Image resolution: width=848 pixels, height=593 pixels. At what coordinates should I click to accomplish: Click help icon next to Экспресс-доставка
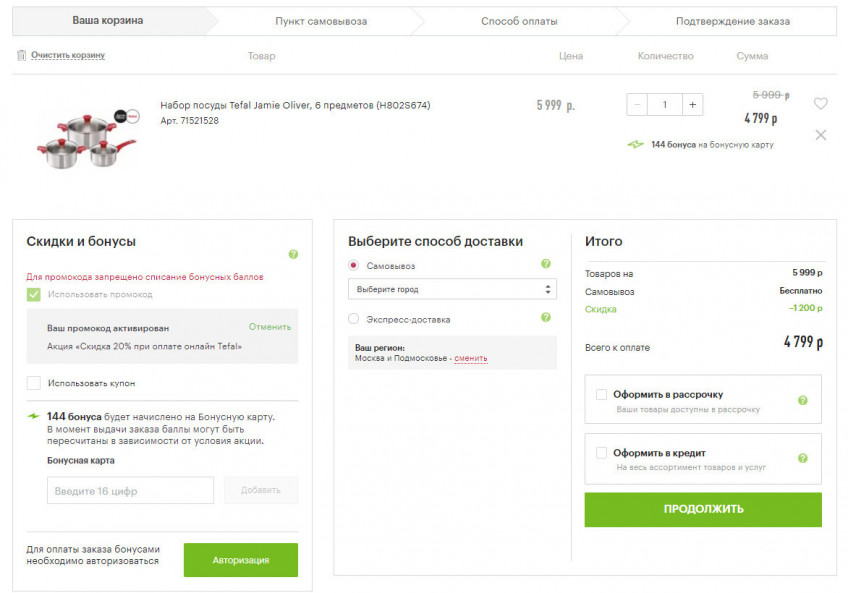pos(546,318)
